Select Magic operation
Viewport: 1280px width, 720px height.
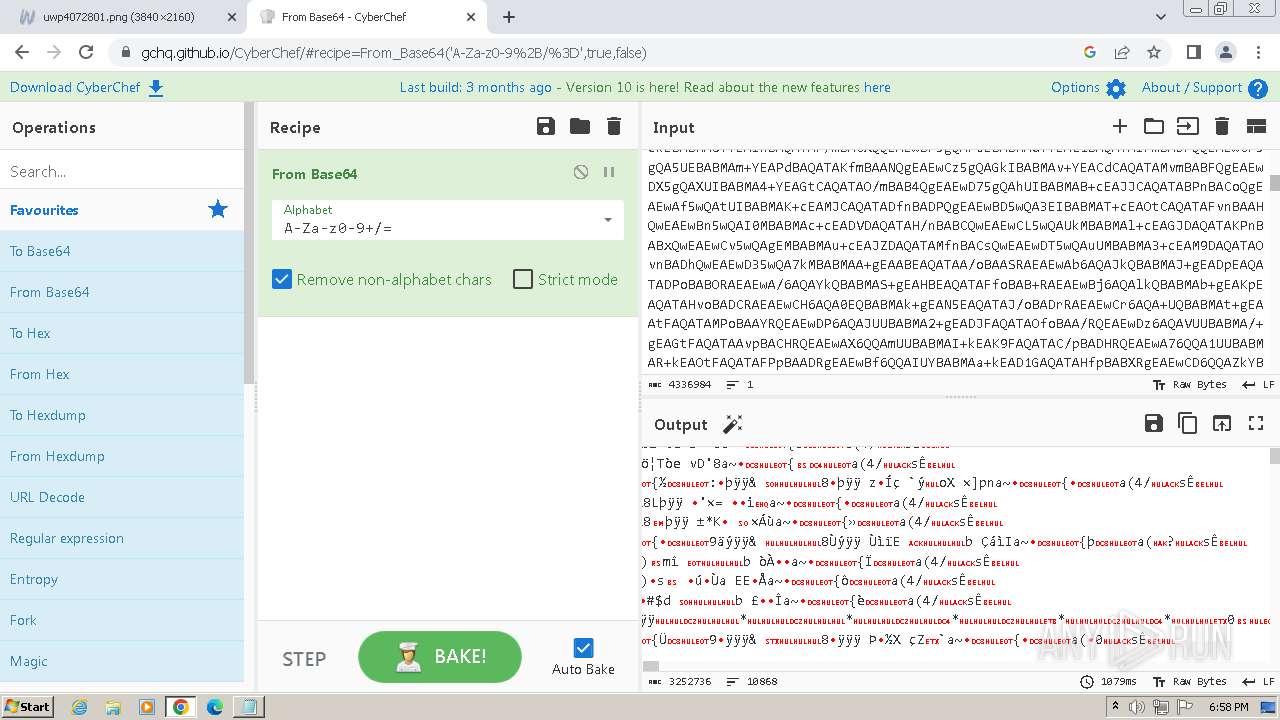tap(122, 661)
